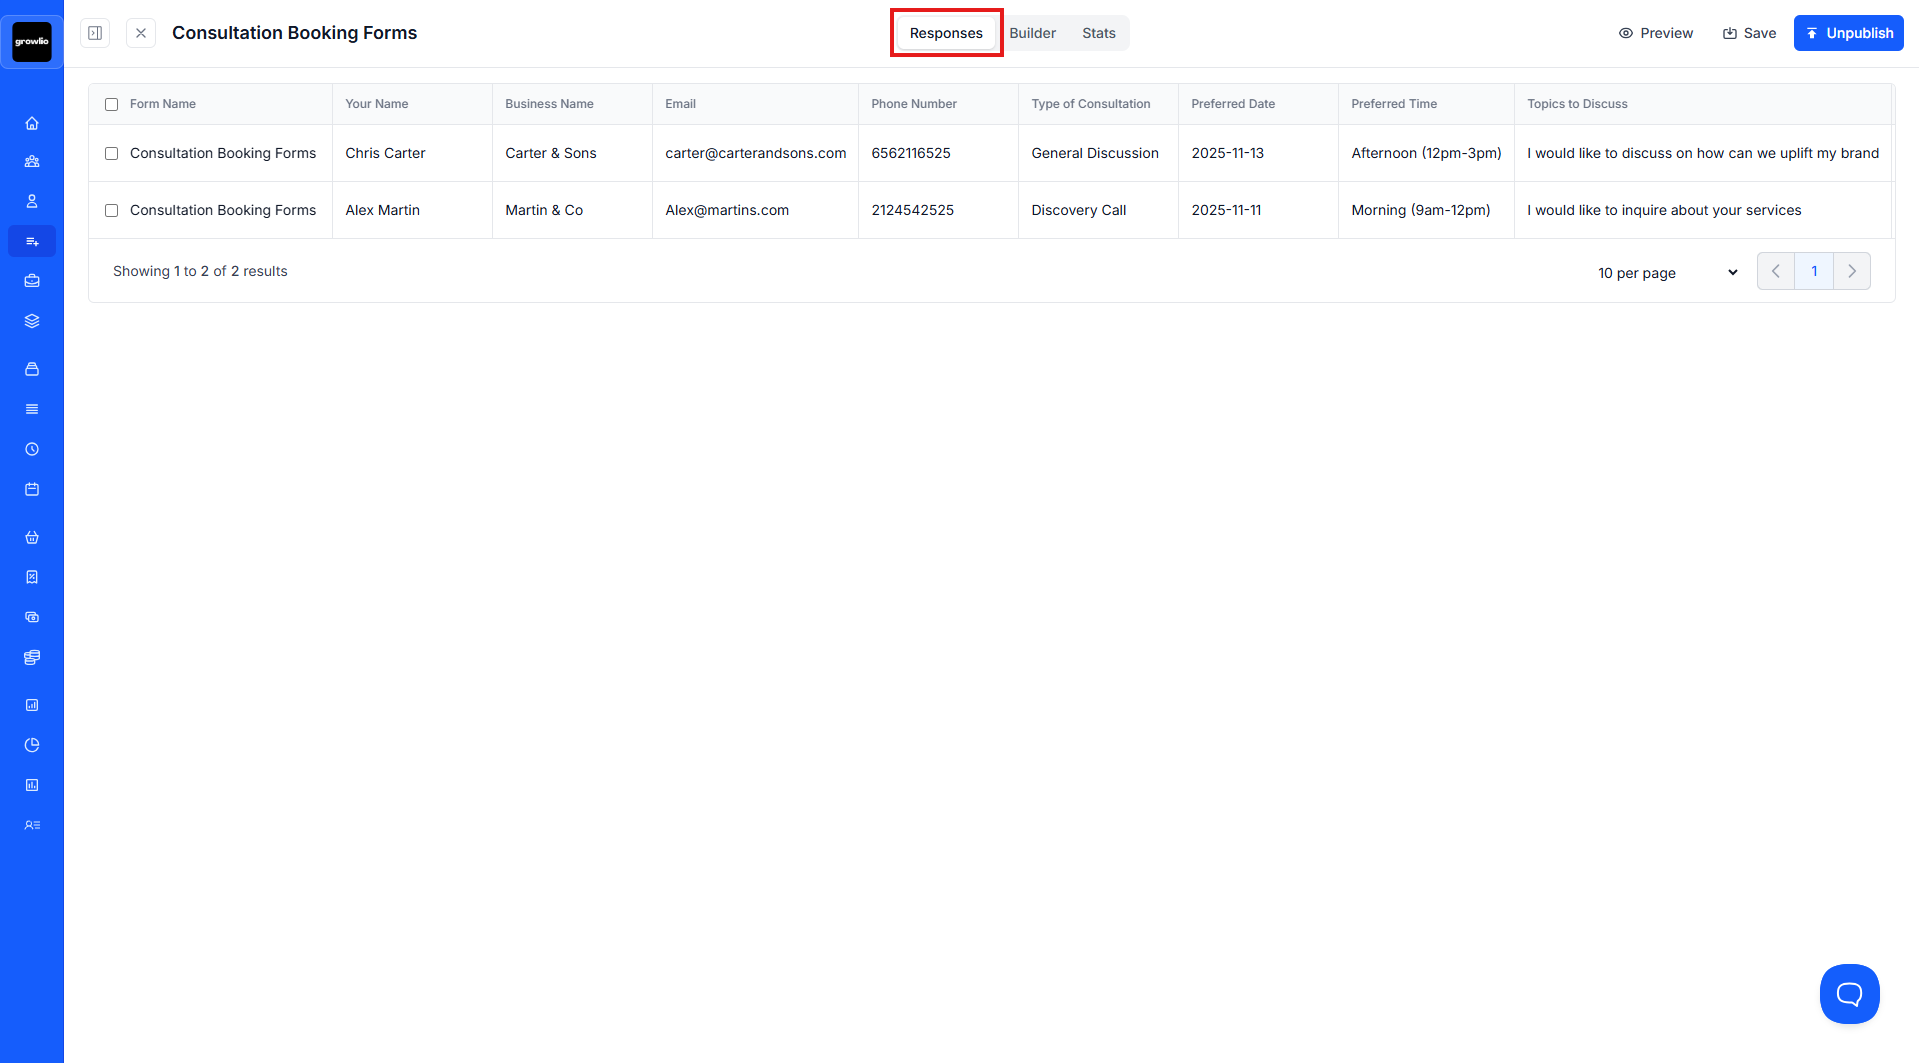The height and width of the screenshot is (1063, 1919).
Task: Open the chat support bubble
Action: click(1849, 993)
